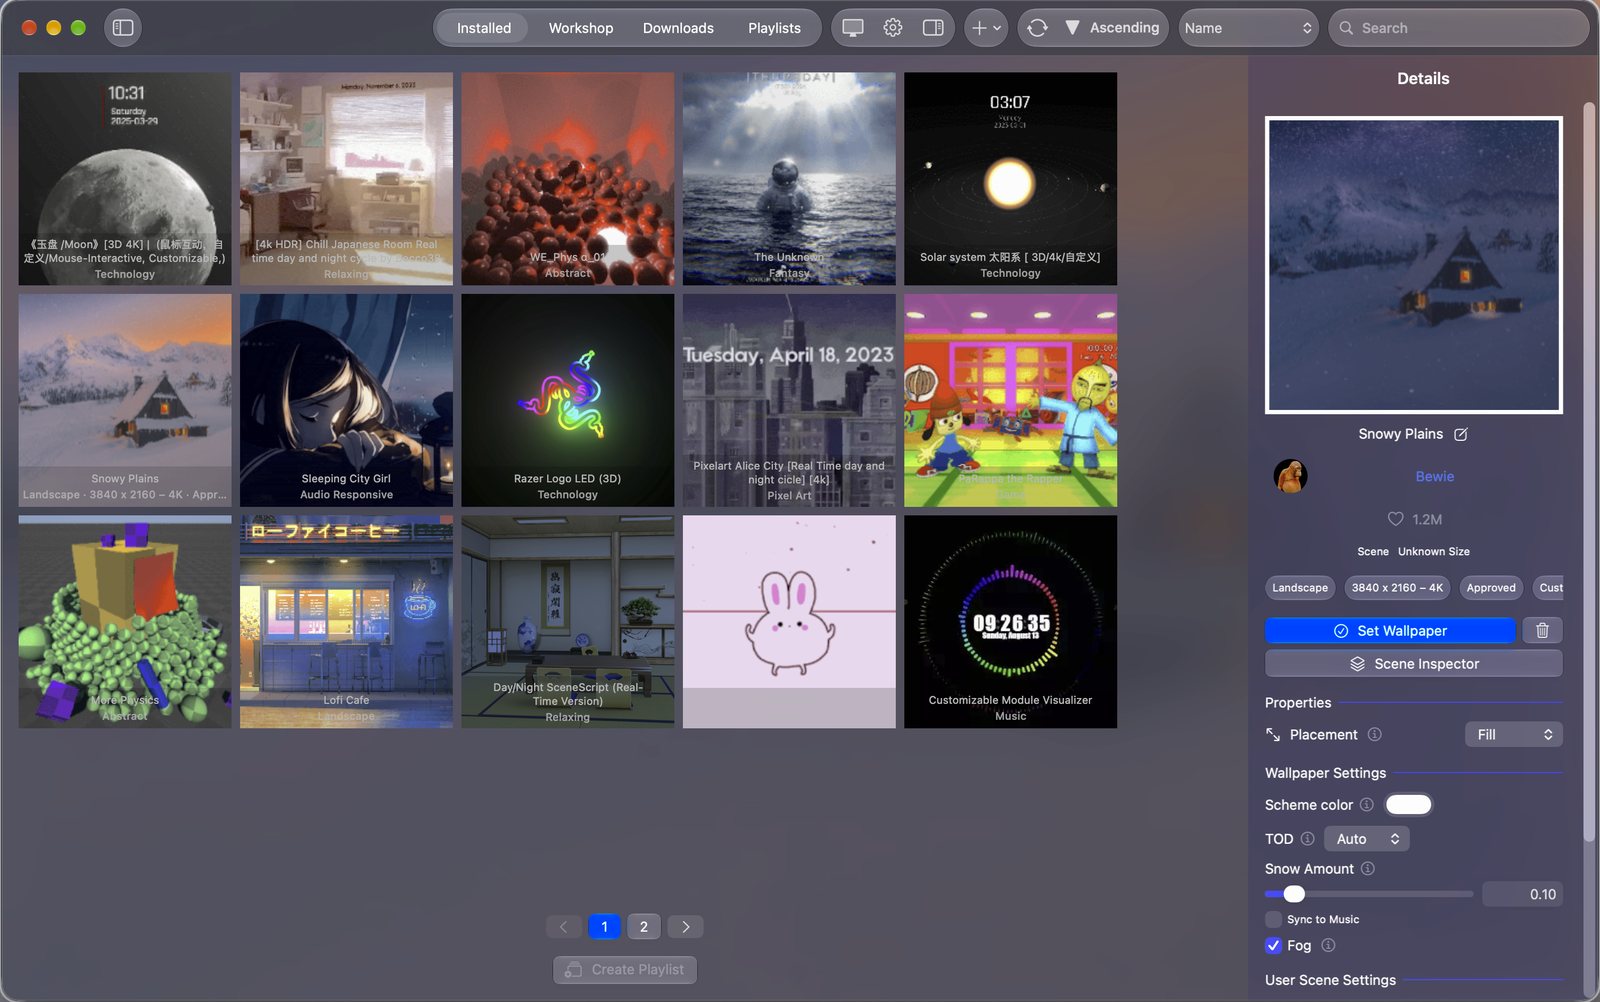The image size is (1600, 1002).
Task: Select page 1 button
Action: tap(604, 927)
